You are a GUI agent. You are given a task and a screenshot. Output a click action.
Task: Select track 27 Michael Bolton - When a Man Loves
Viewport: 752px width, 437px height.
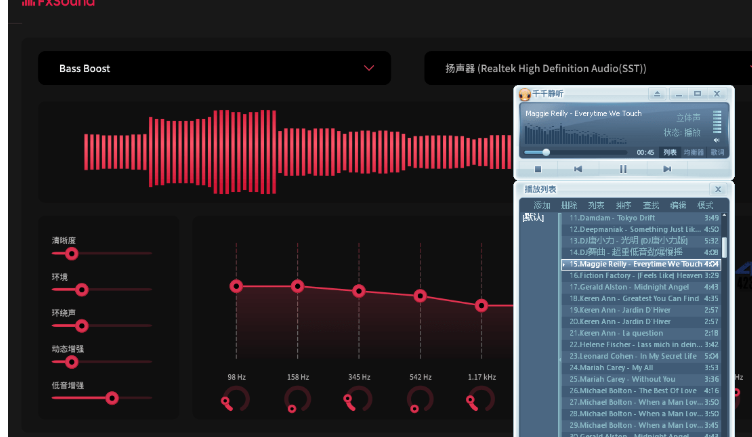(641, 402)
